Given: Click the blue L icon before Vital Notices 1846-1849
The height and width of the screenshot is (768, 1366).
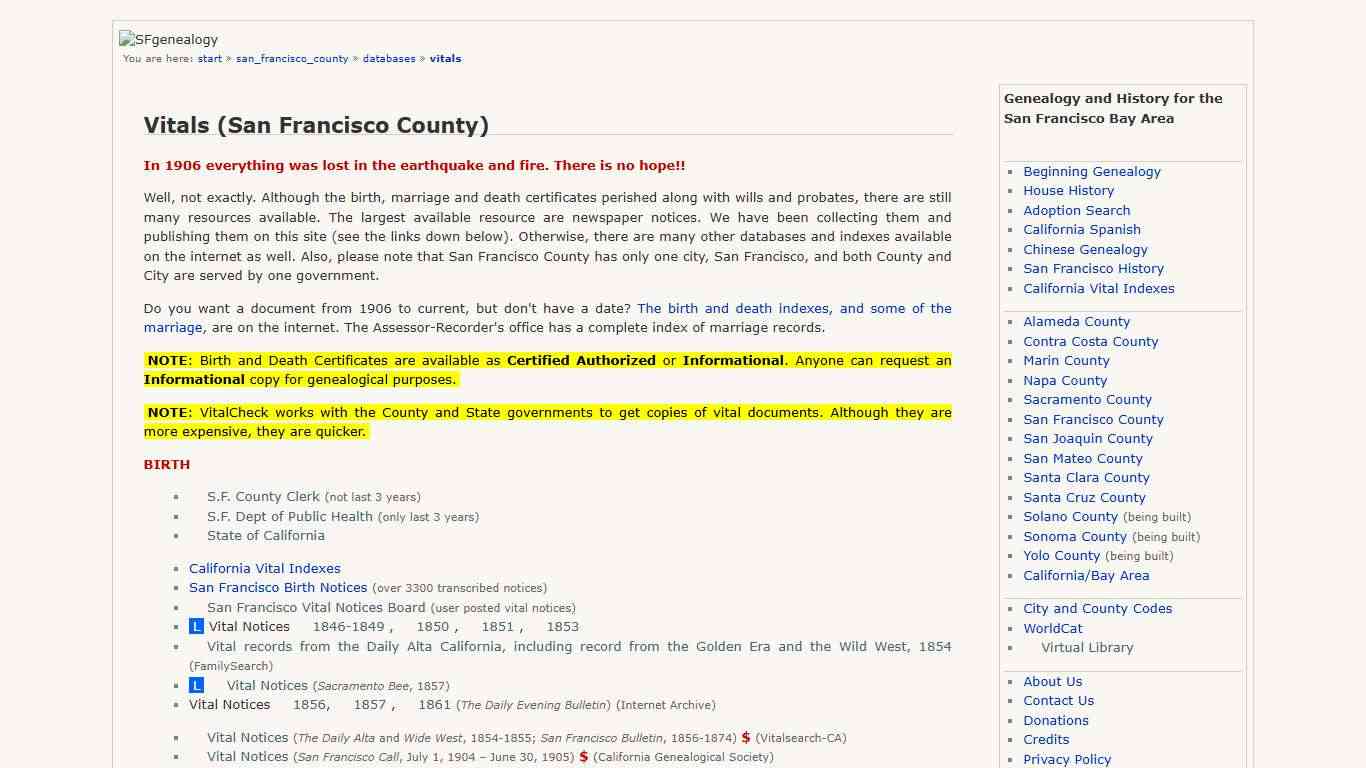Looking at the screenshot, I should click(x=196, y=626).
